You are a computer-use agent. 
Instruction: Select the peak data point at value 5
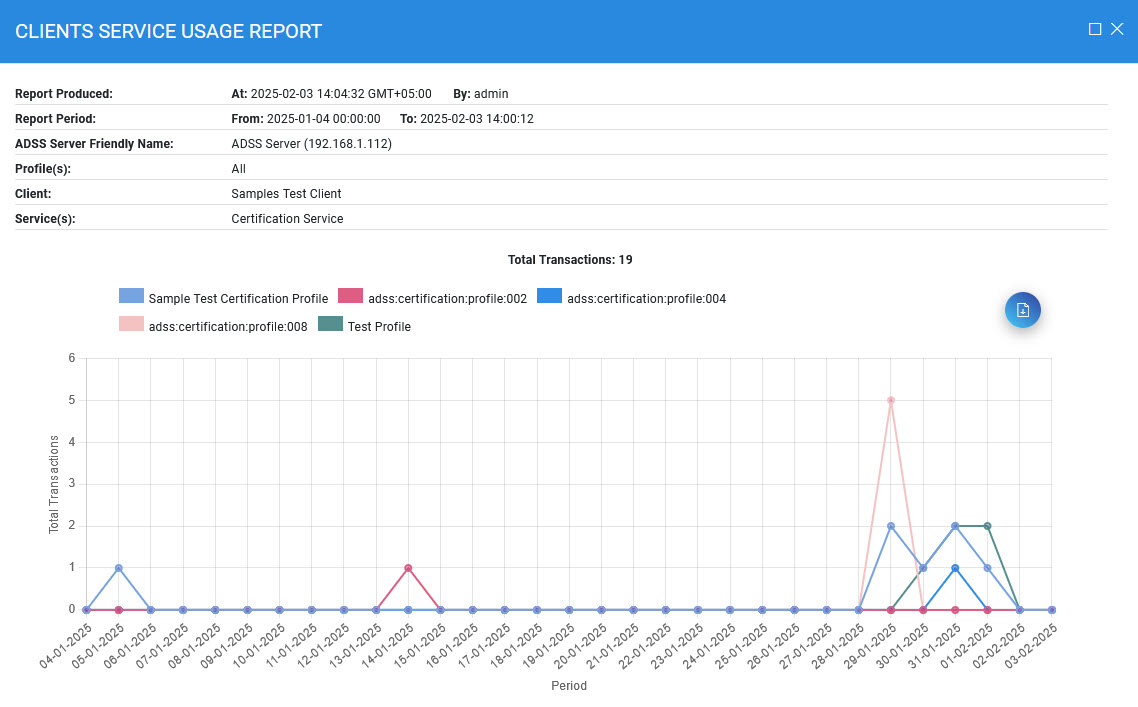click(x=890, y=400)
